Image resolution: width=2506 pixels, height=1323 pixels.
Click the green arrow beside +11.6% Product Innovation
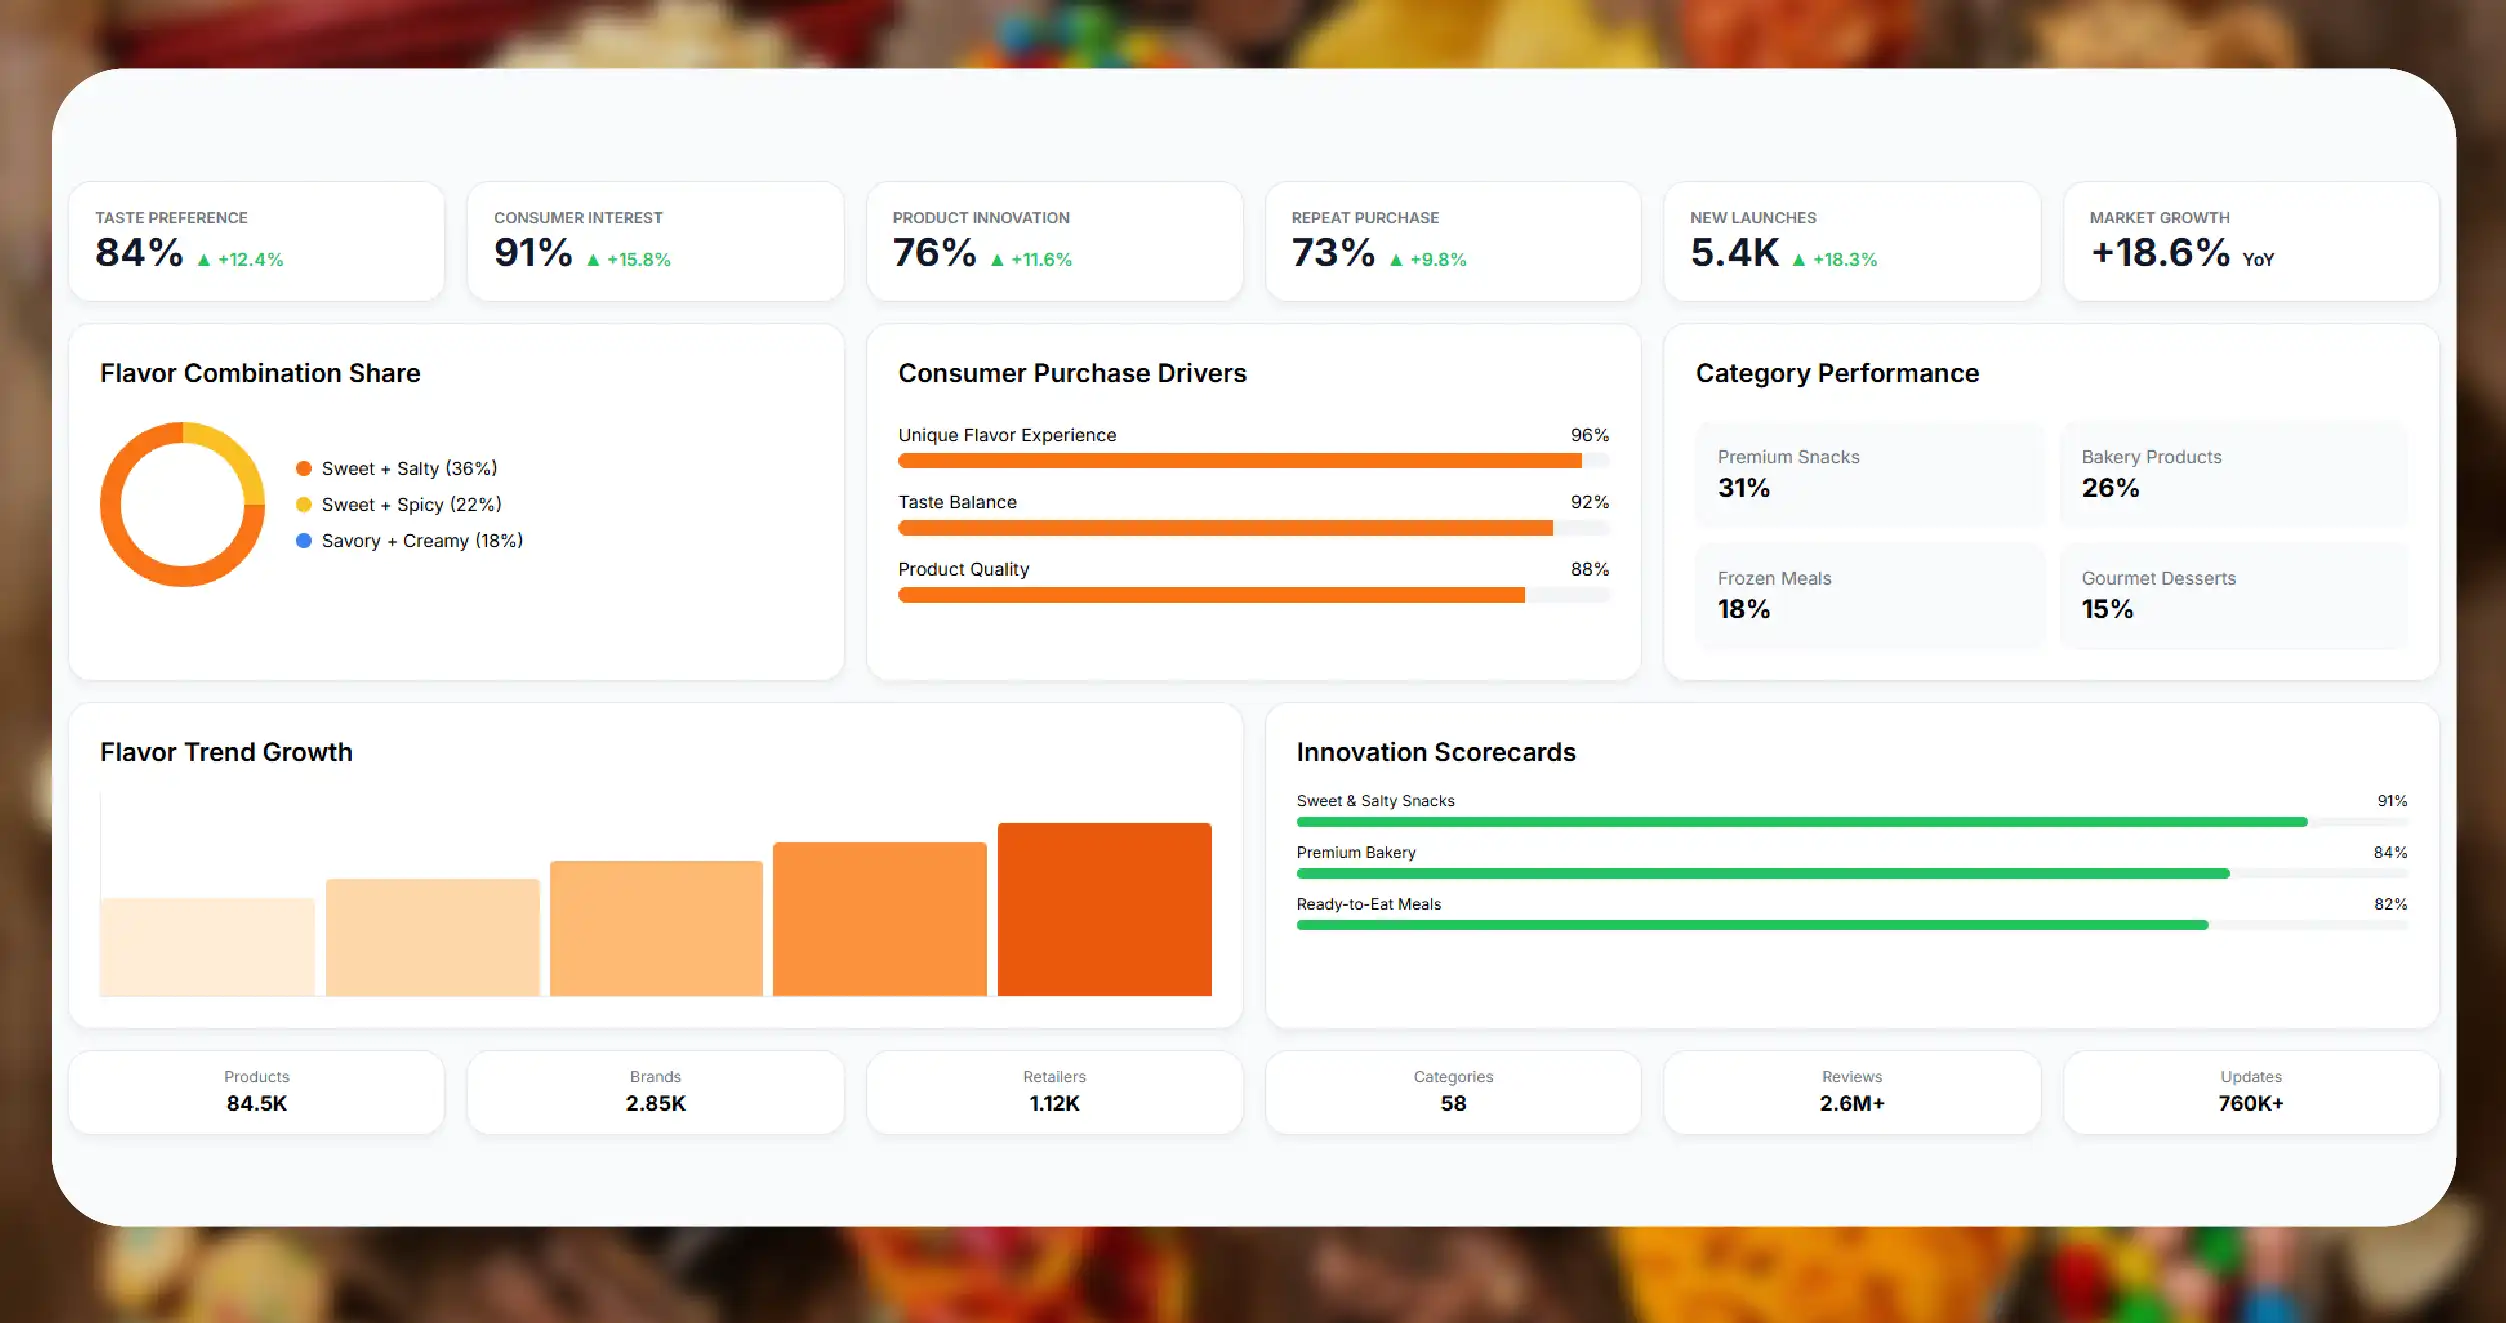pos(997,260)
